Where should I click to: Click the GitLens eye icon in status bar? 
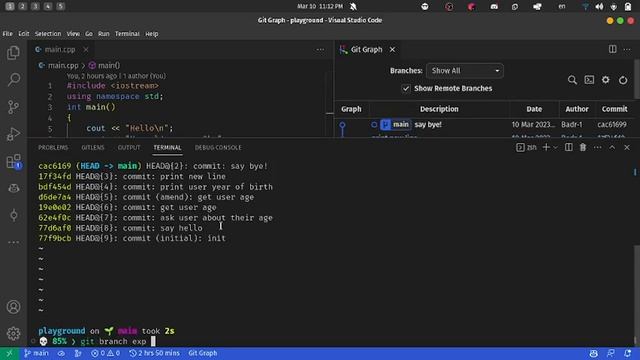pyautogui.click(x=61, y=353)
